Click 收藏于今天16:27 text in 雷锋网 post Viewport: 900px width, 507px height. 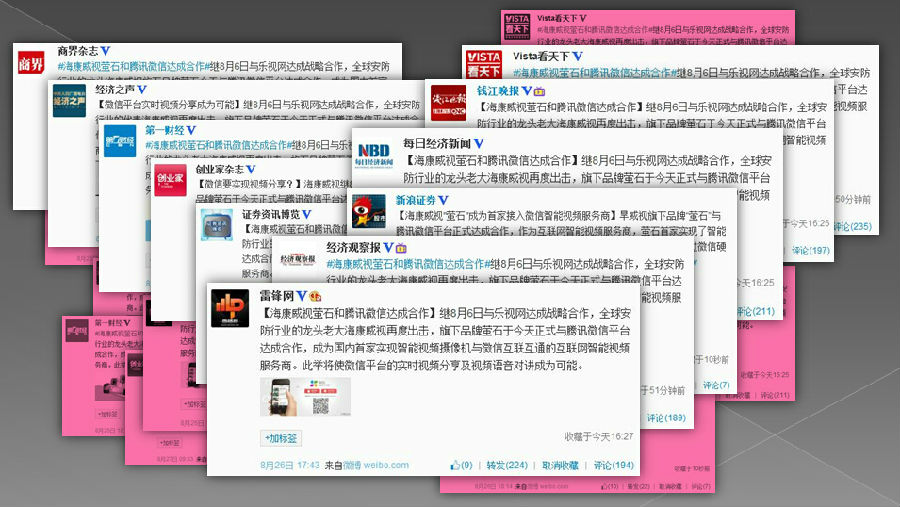point(599,436)
